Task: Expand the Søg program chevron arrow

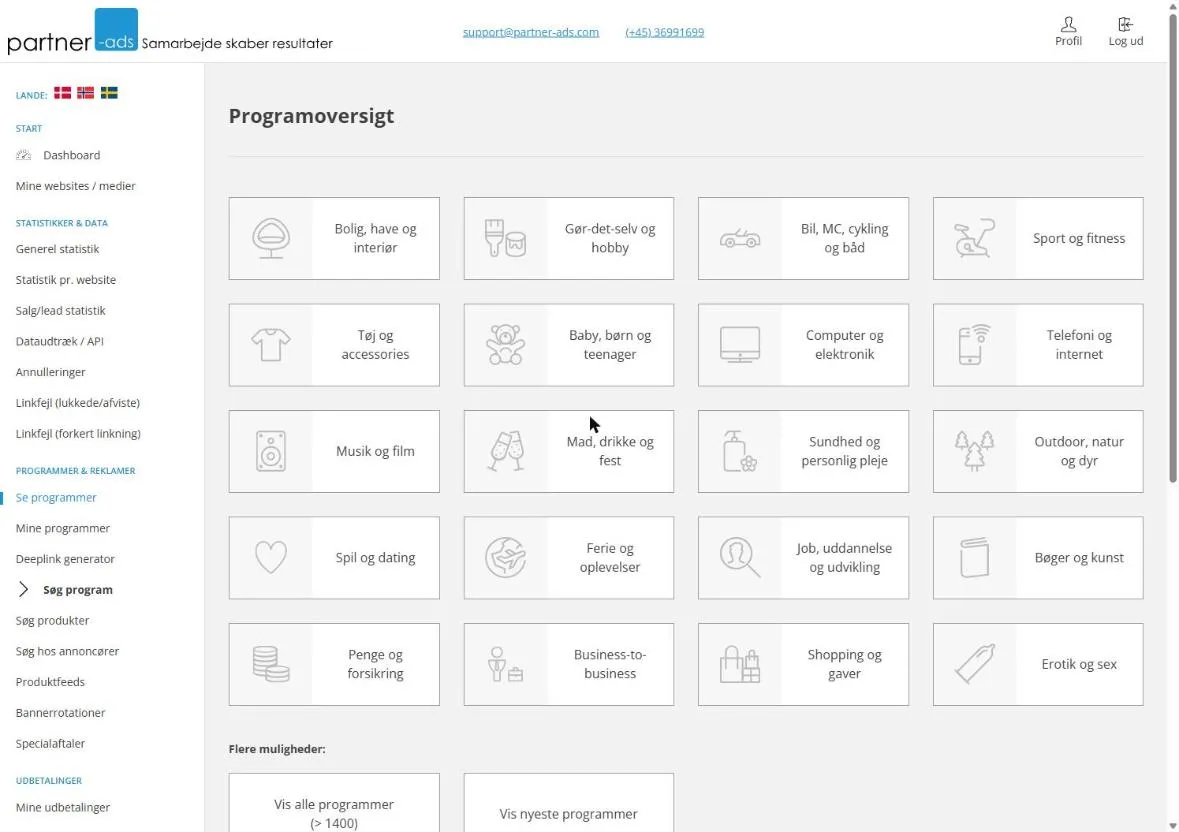Action: 23,589
